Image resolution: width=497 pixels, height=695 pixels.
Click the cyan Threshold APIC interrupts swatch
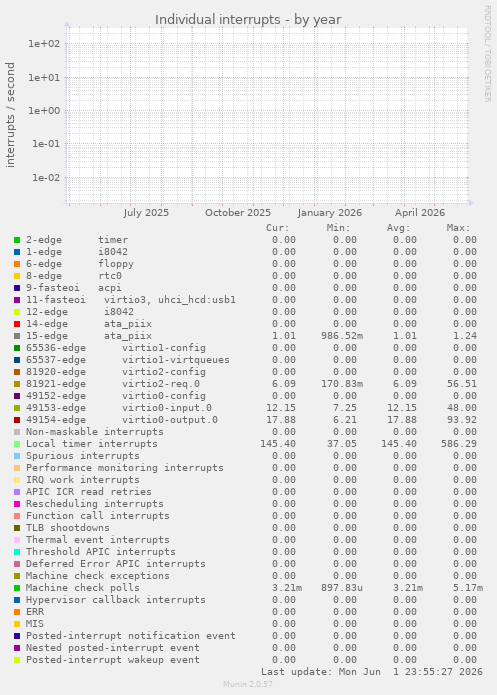(x=17, y=552)
